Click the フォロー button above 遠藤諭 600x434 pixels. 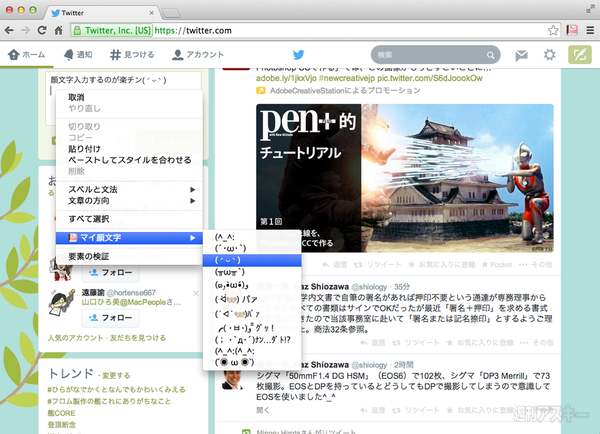coord(110,272)
